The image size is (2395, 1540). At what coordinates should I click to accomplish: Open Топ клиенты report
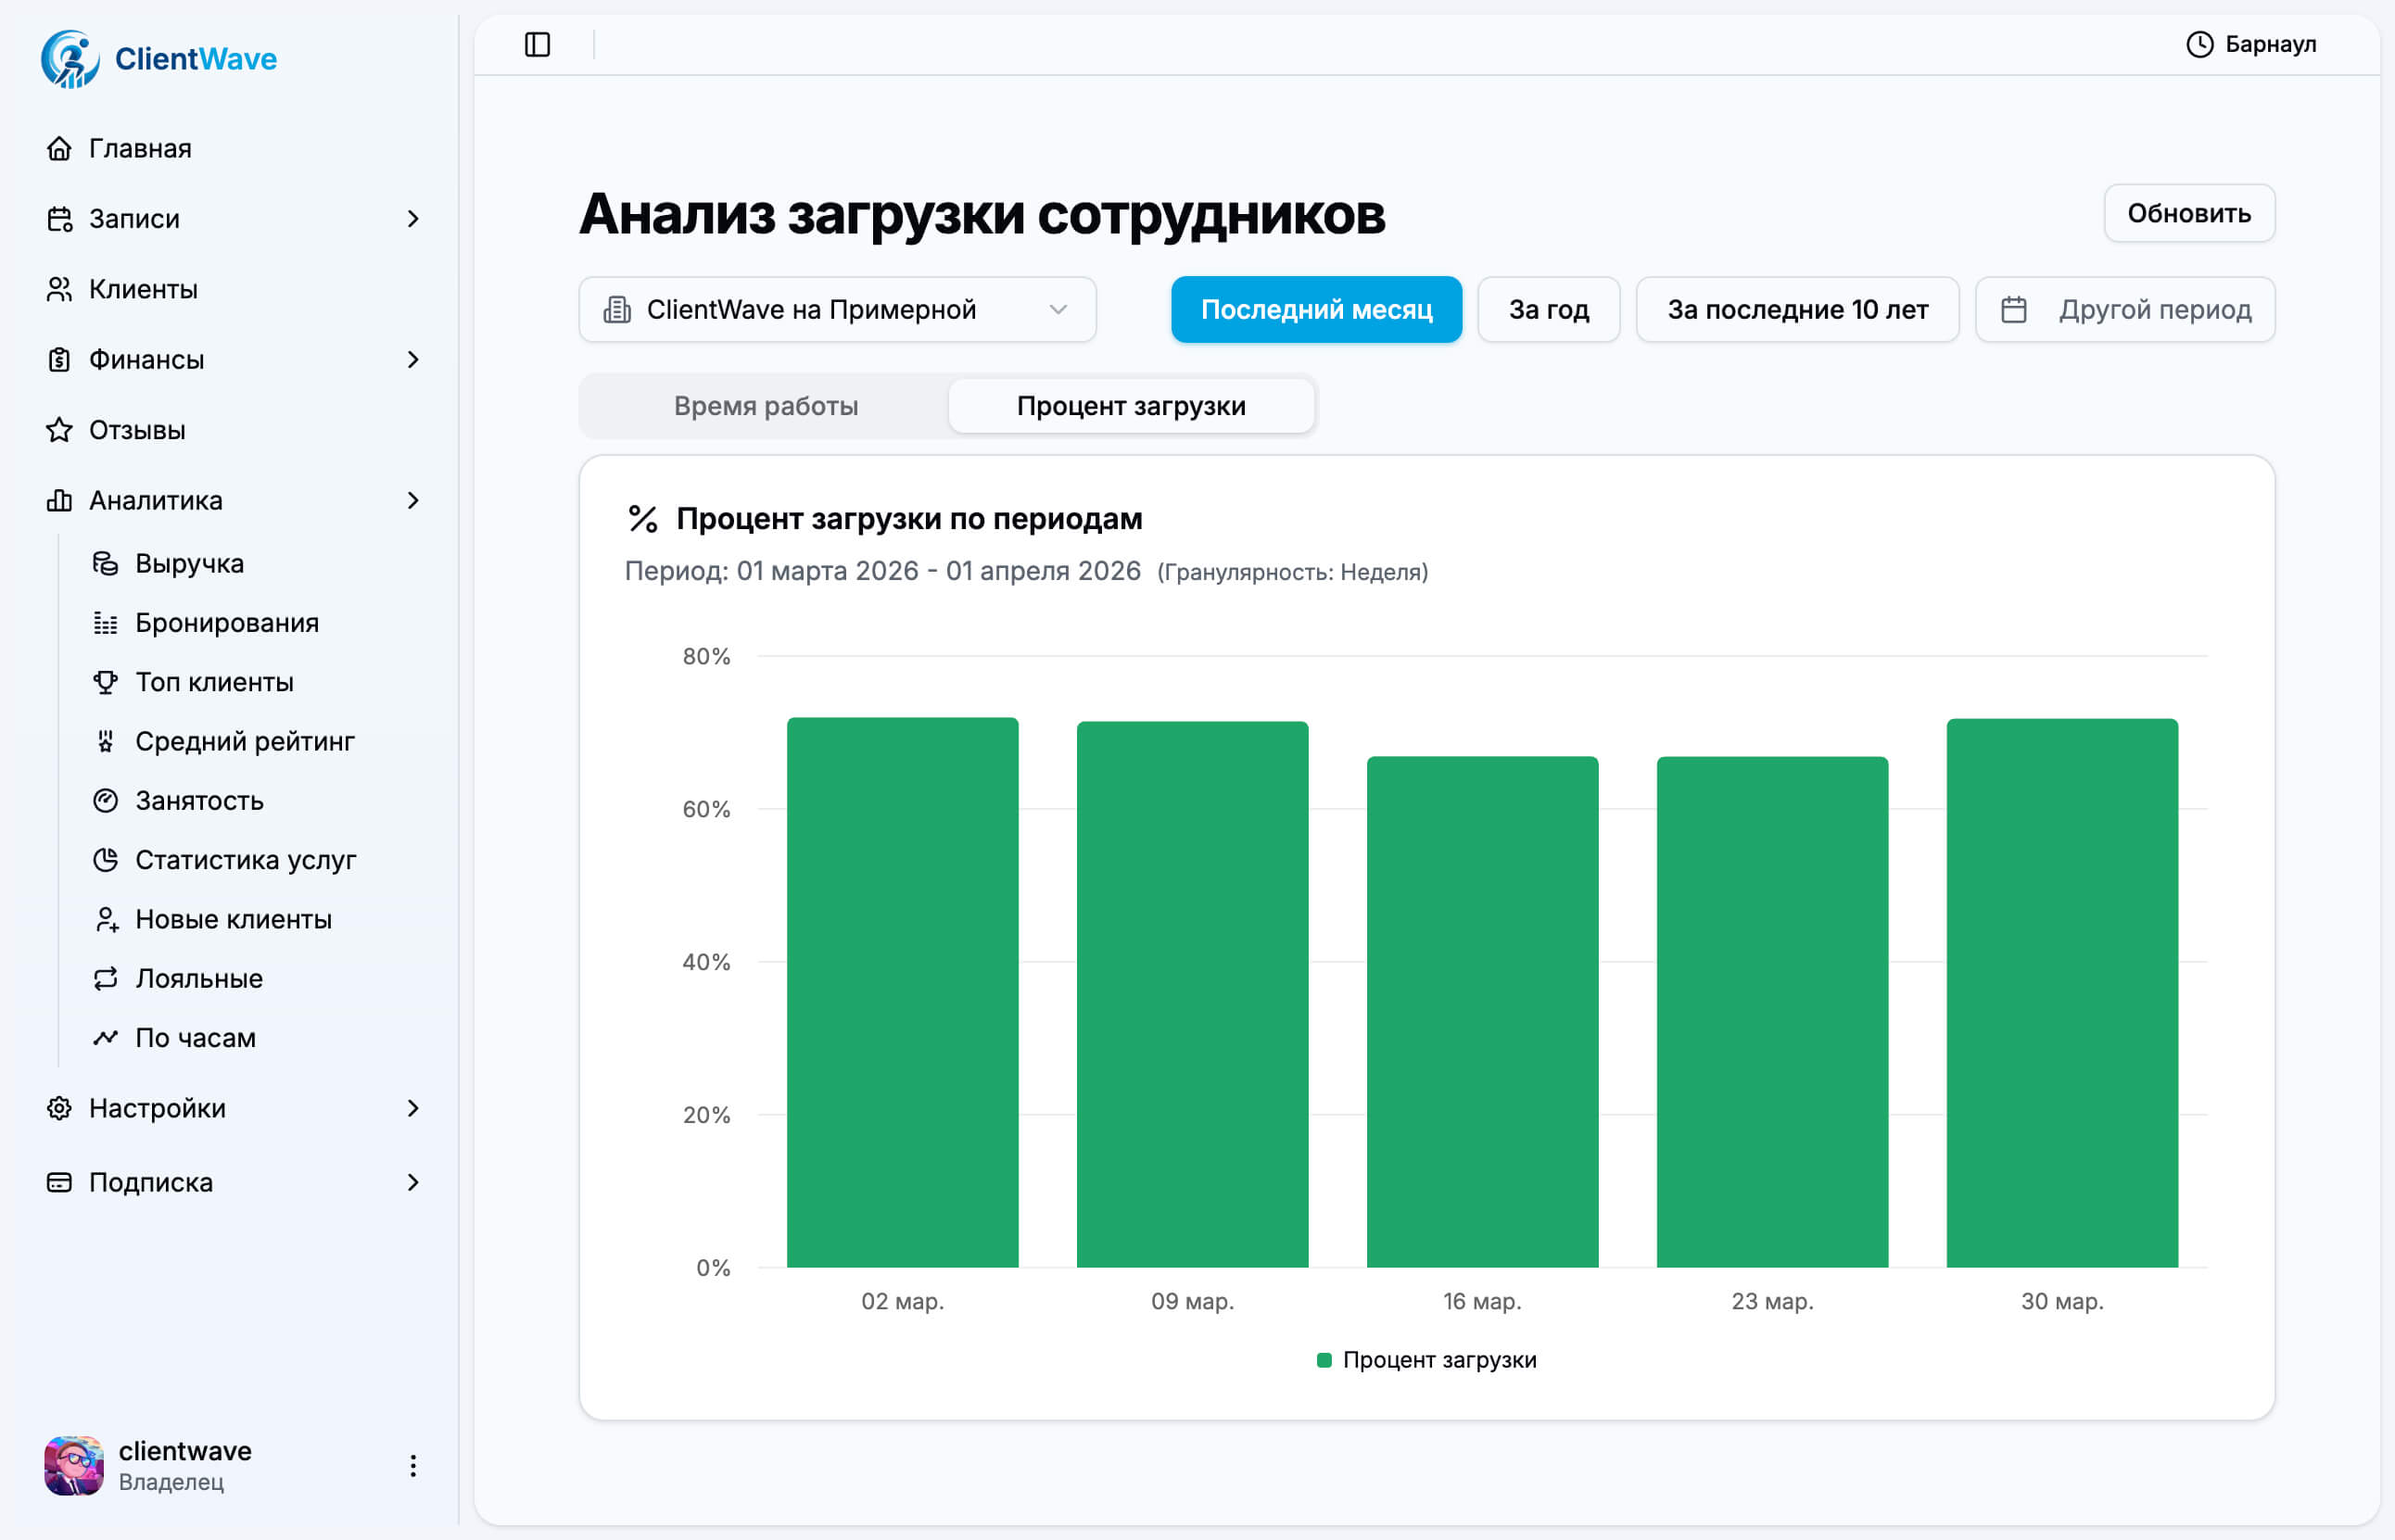click(x=213, y=681)
